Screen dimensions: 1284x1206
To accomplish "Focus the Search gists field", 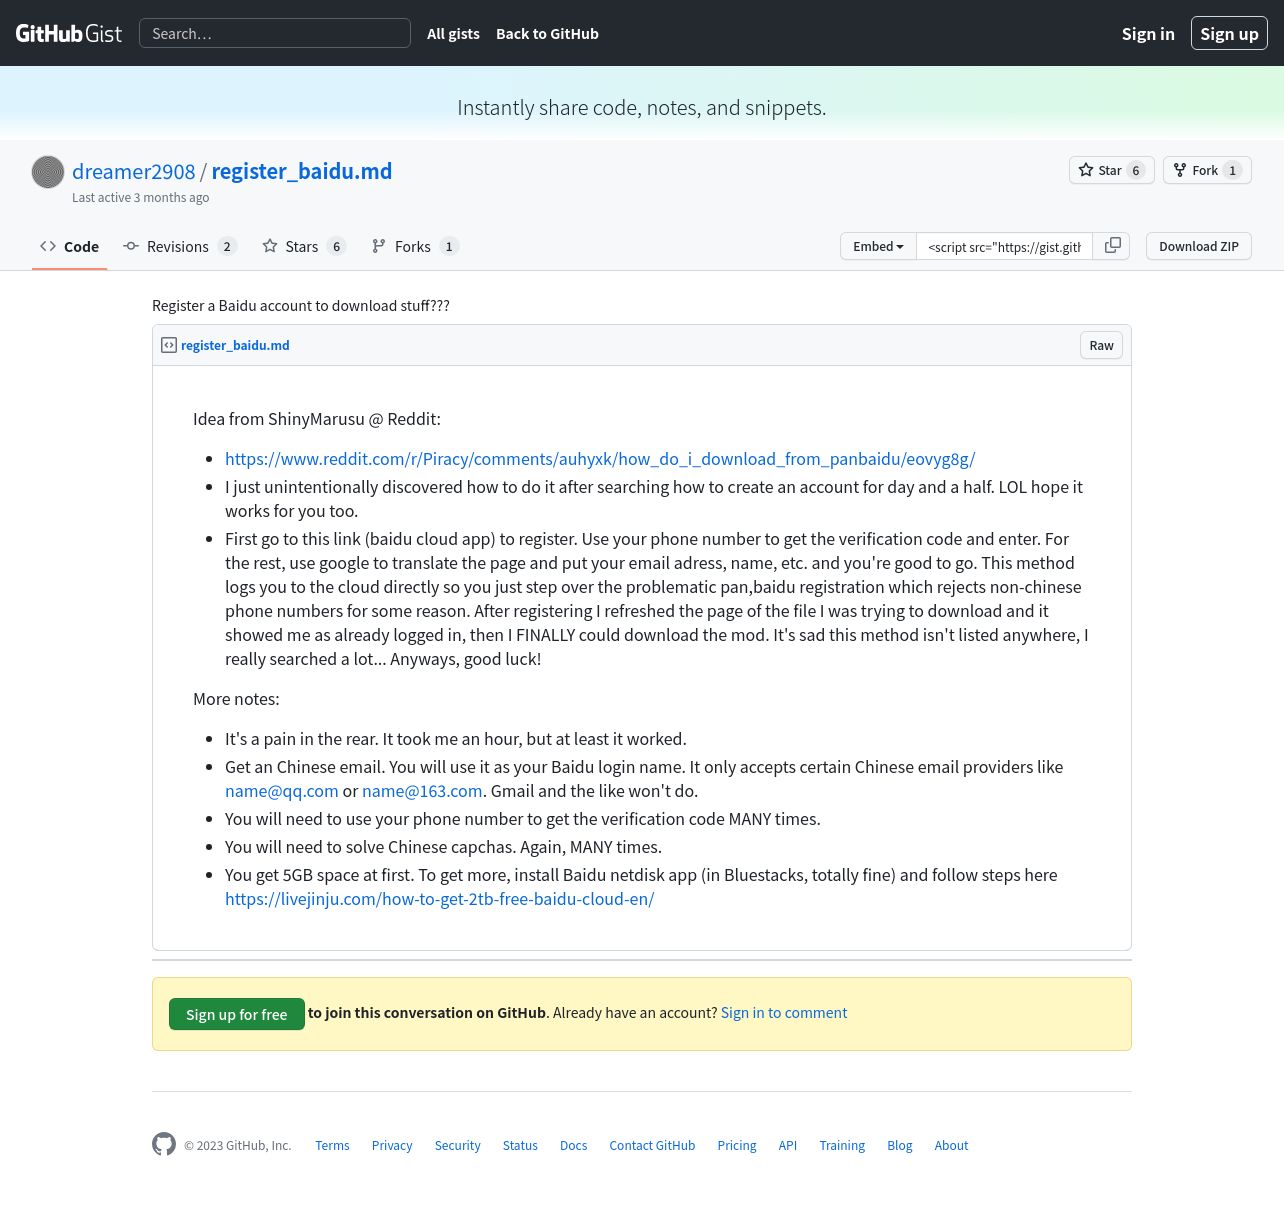I will point(275,33).
